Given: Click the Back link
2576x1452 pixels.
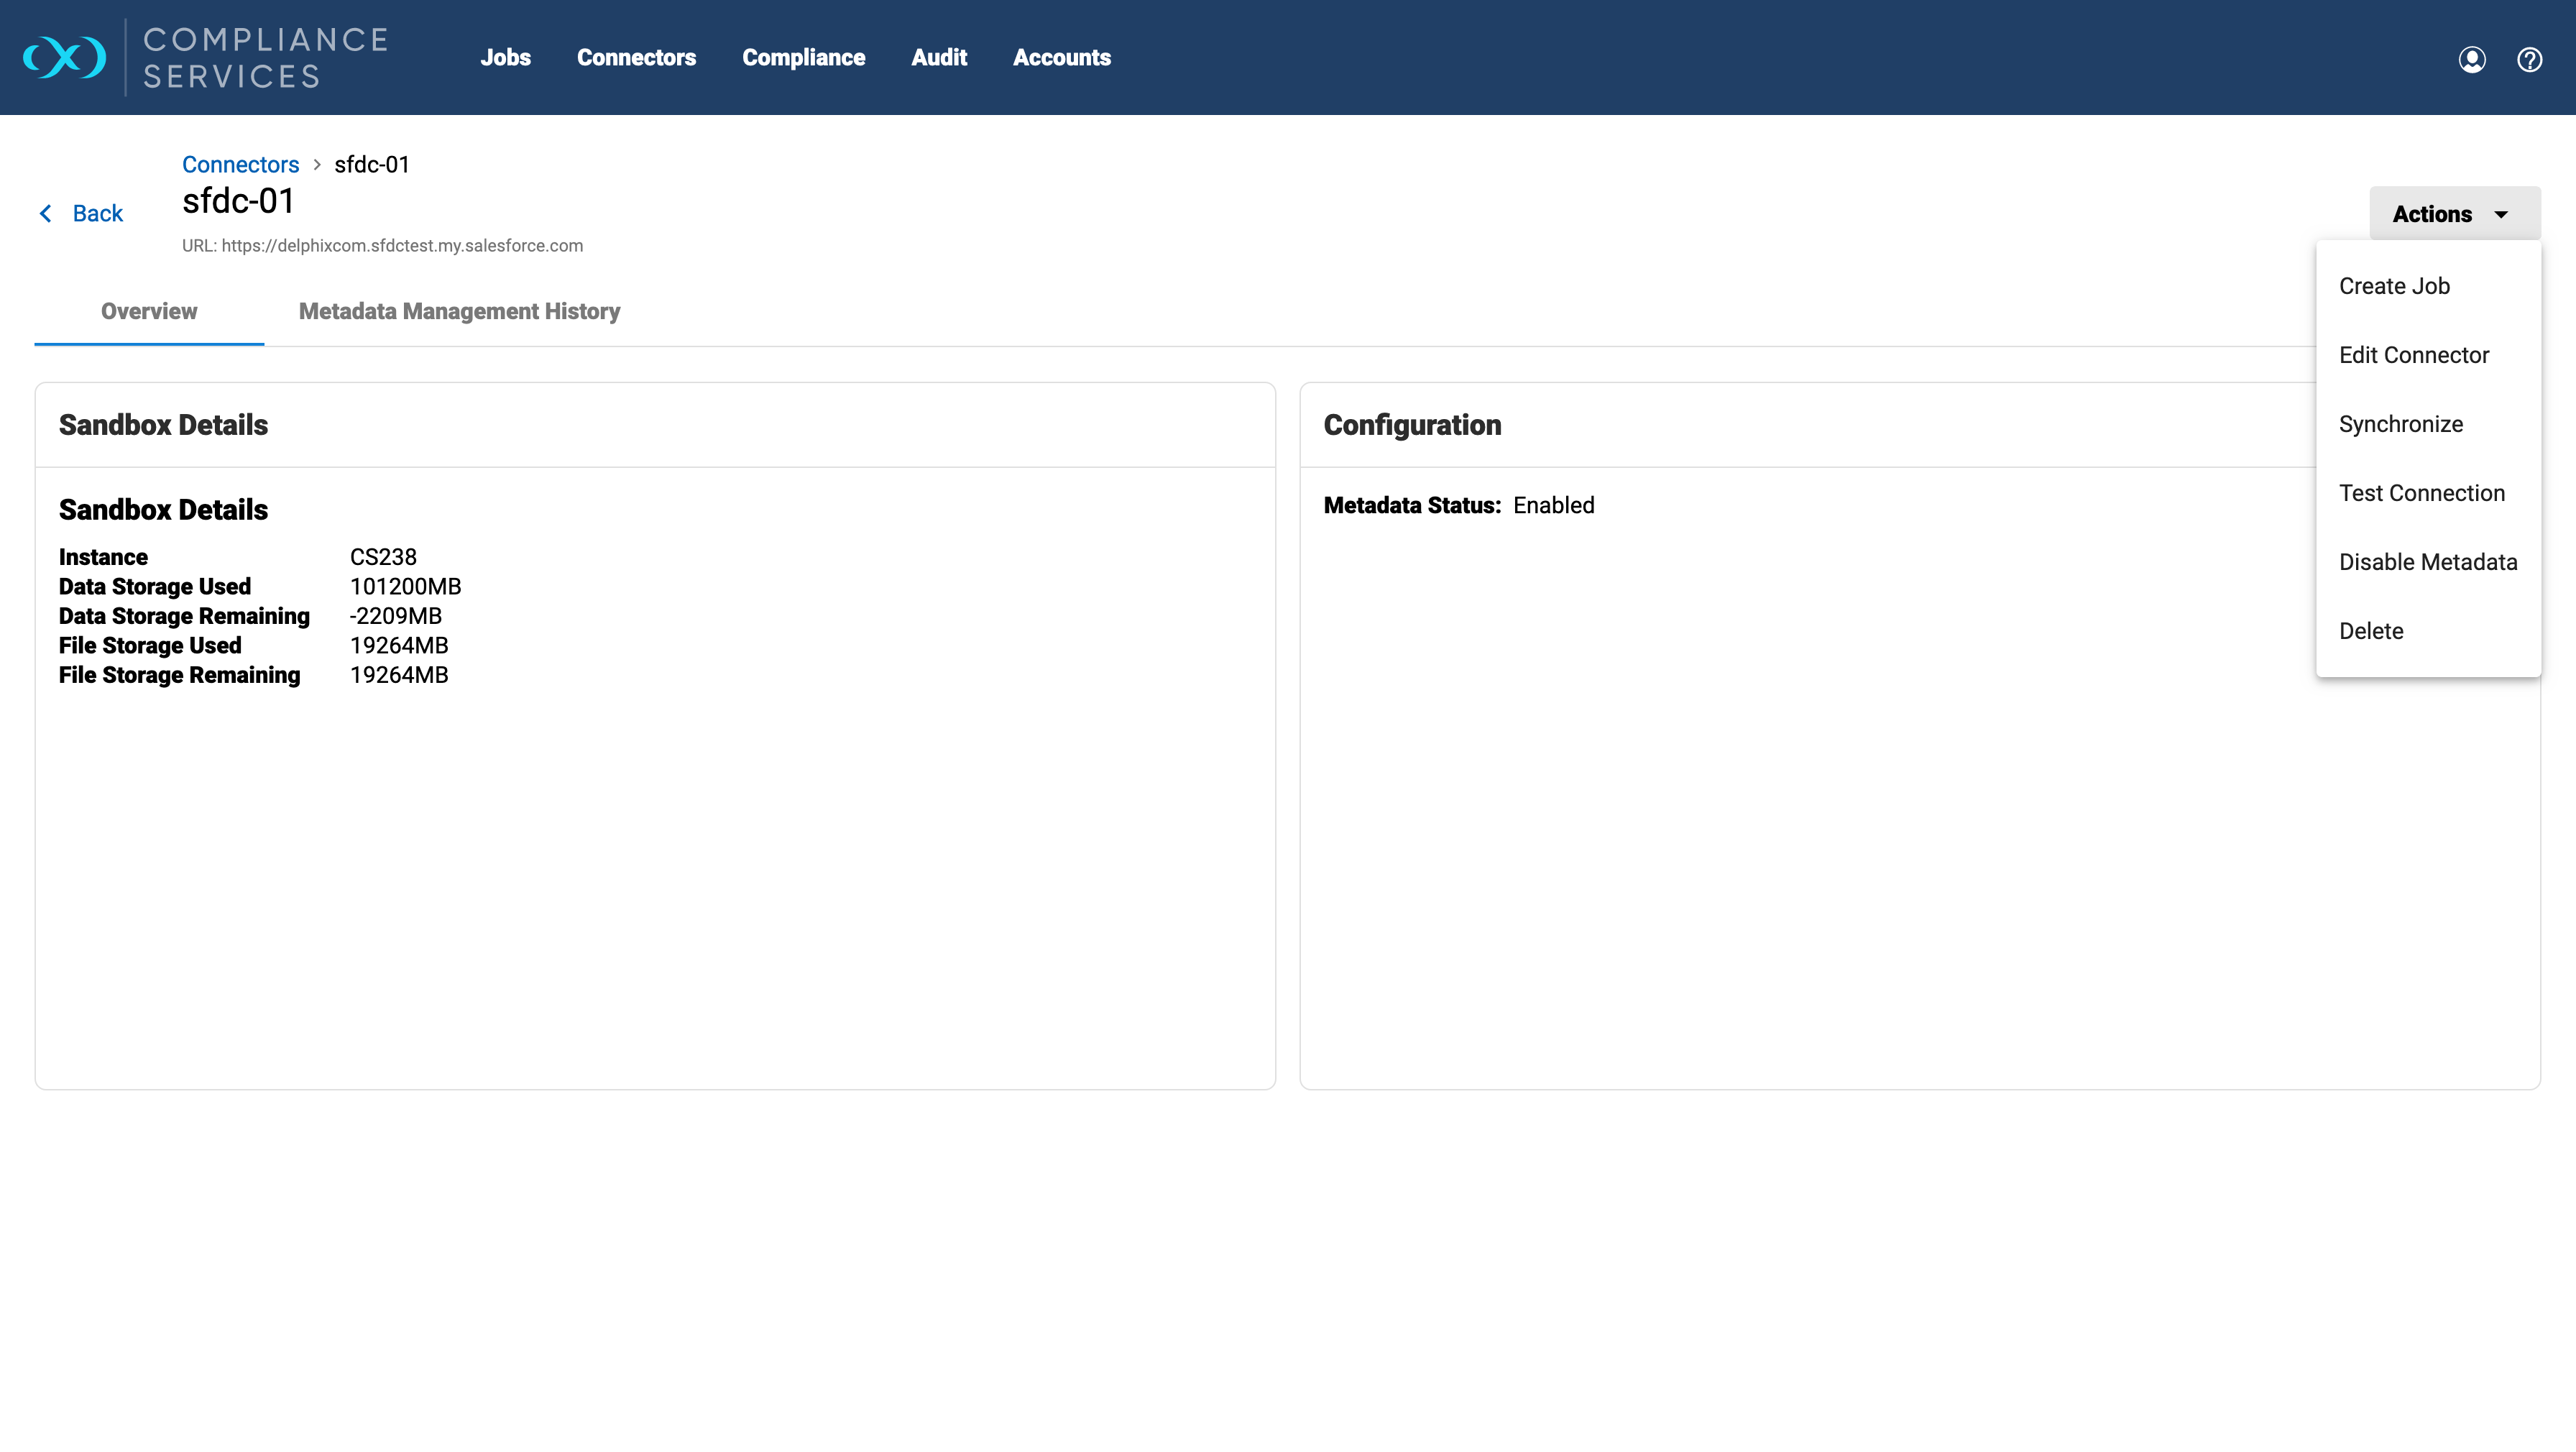Looking at the screenshot, I should click(97, 214).
